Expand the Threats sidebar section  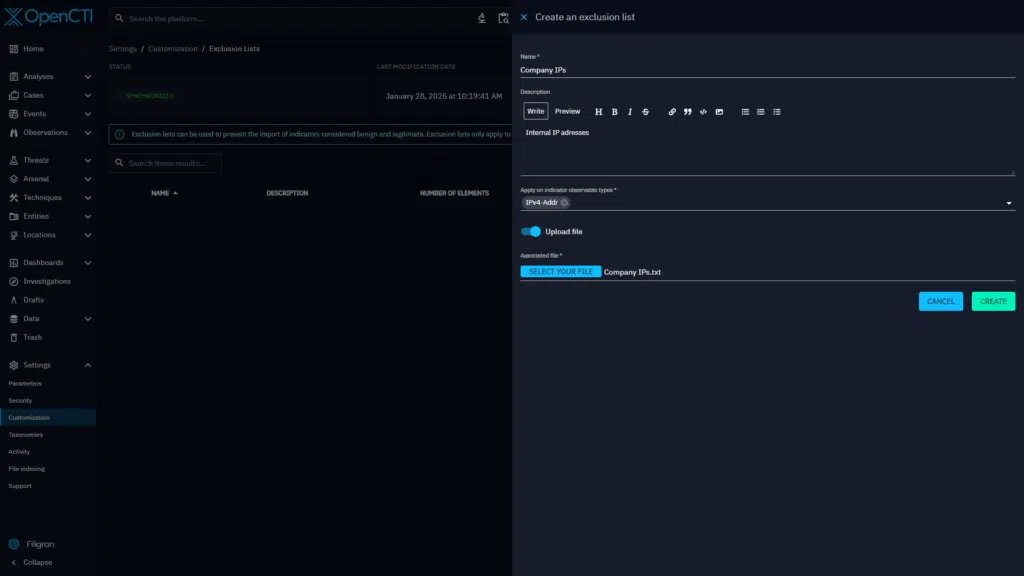coord(88,160)
